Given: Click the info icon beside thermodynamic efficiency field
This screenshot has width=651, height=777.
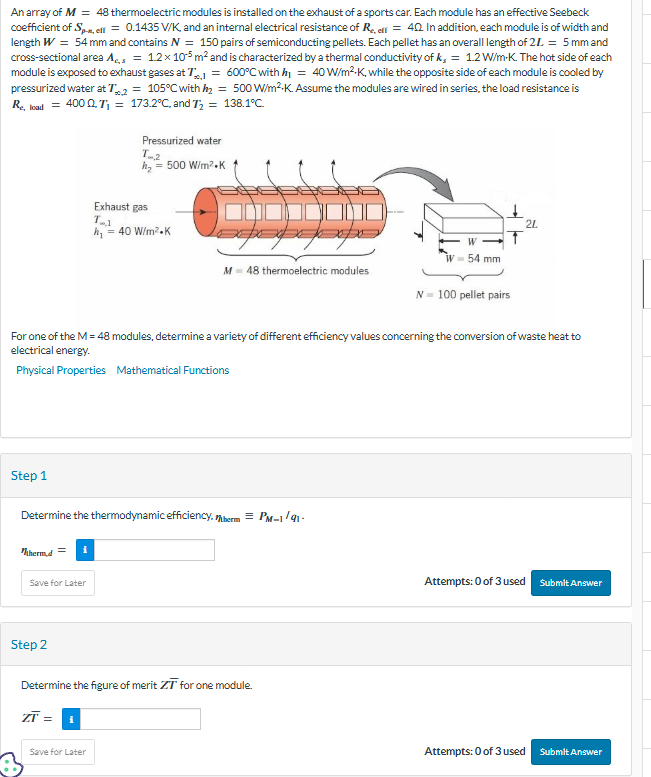Looking at the screenshot, I should 85,550.
